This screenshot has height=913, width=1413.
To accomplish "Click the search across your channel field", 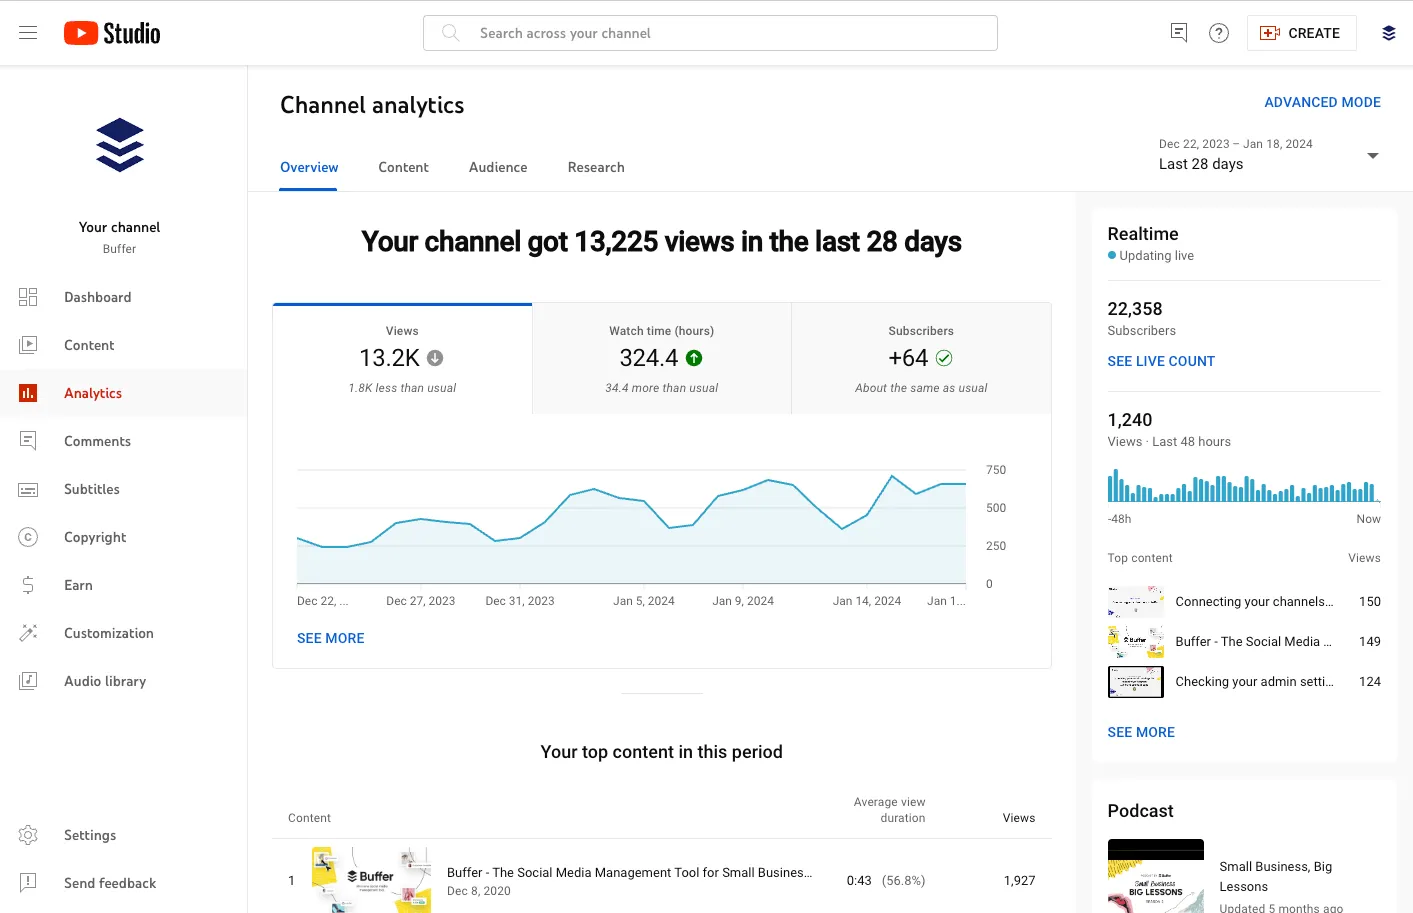I will [710, 33].
